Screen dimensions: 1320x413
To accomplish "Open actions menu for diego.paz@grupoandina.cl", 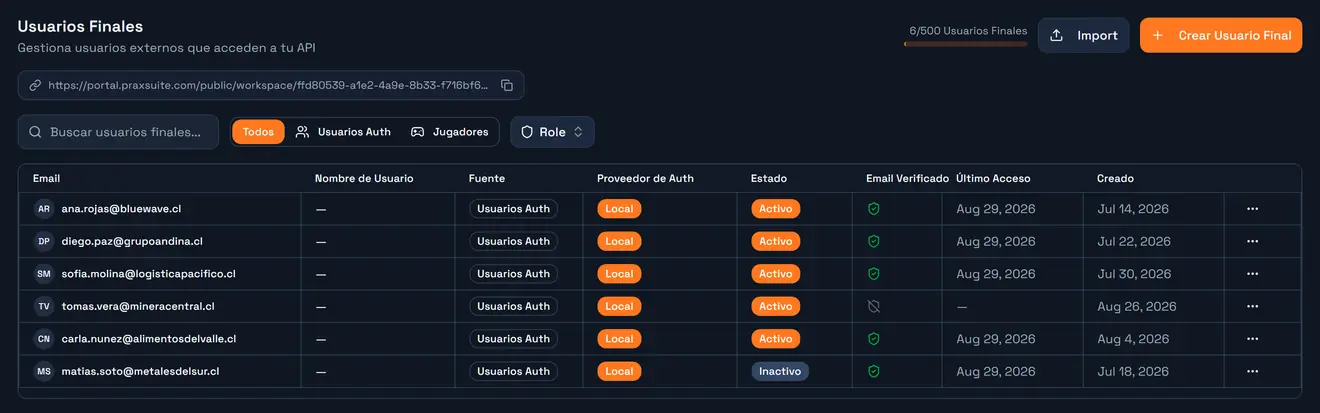I will [1252, 241].
